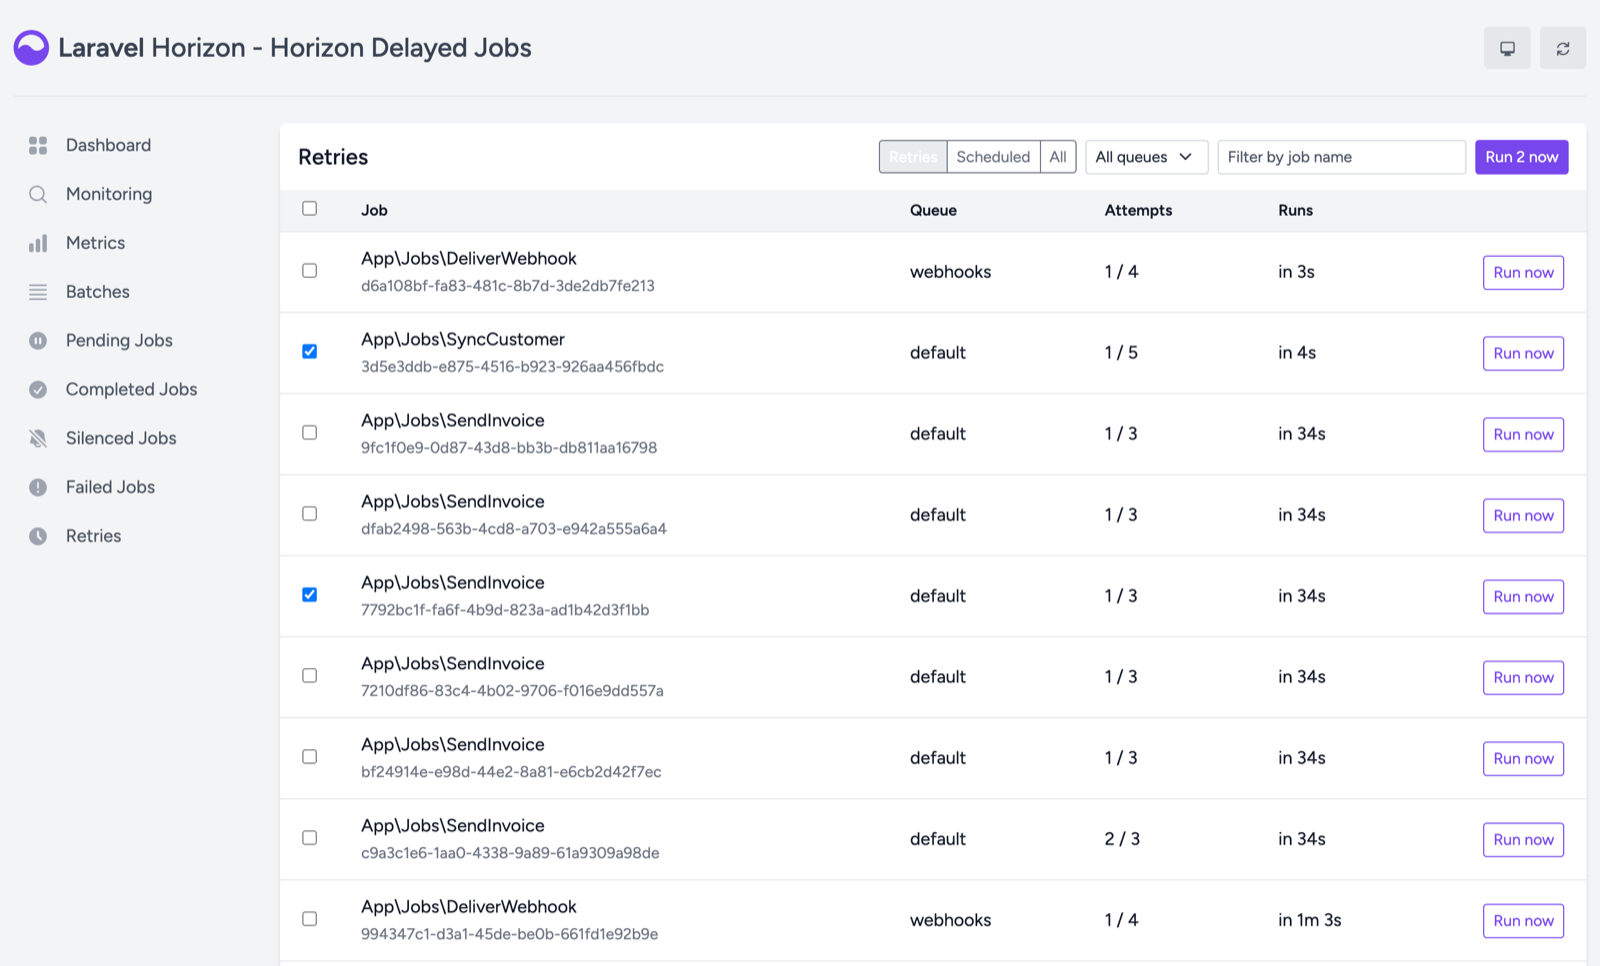
Task: Open Failed Jobs in the sidebar
Action: tap(110, 487)
